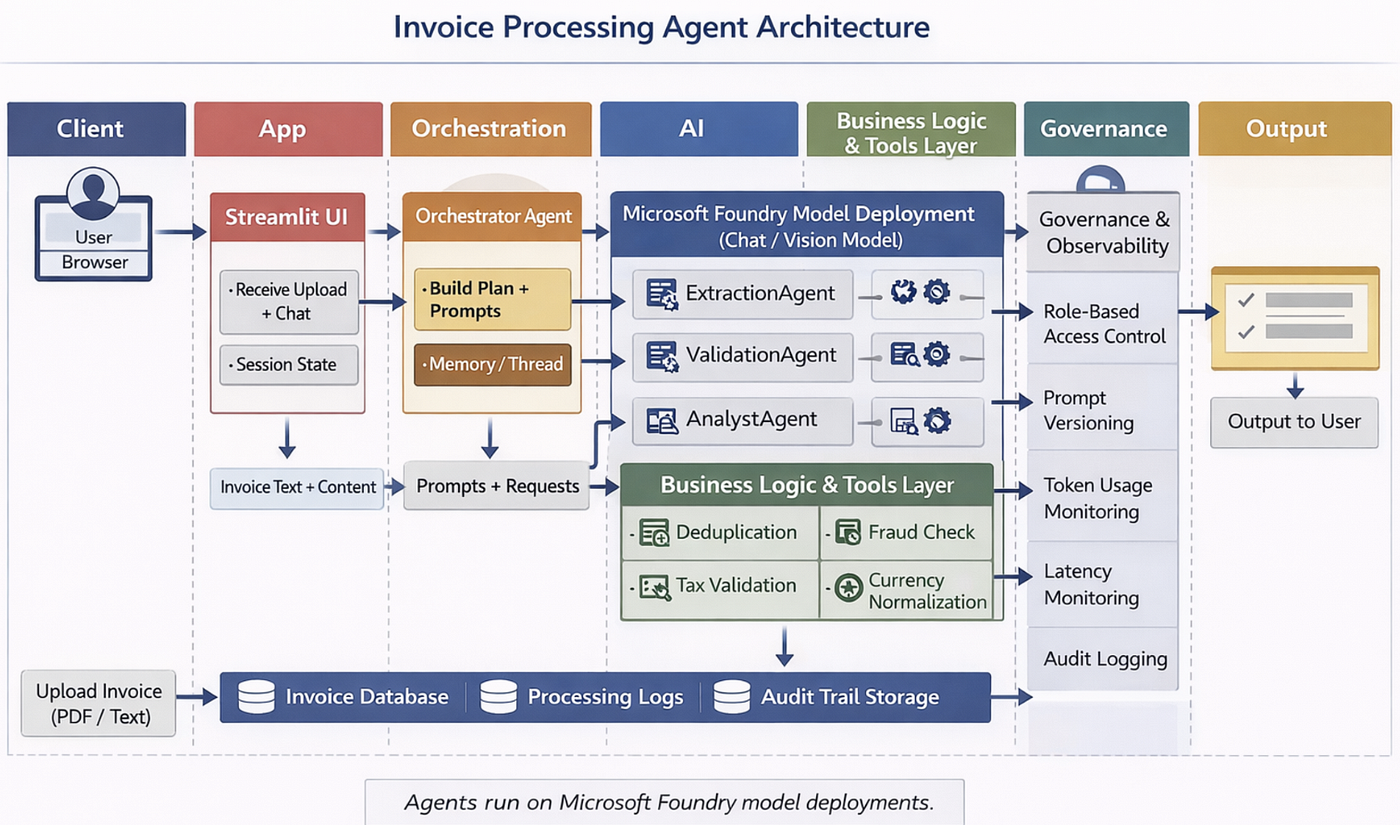1400x825 pixels.
Task: Click the Invoice Text + Content box
Action: pos(298,488)
